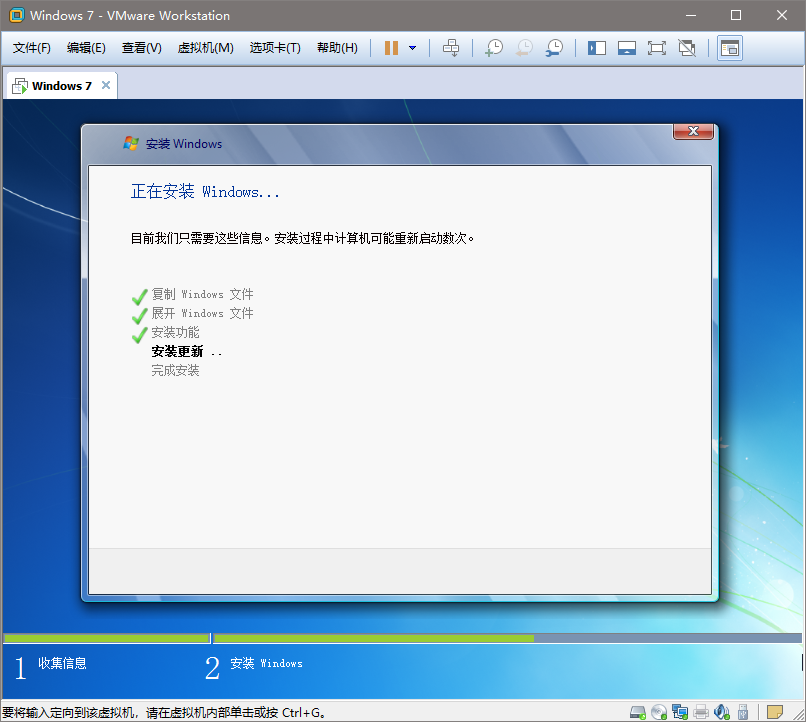Click the USB controller status icon

coord(743,712)
